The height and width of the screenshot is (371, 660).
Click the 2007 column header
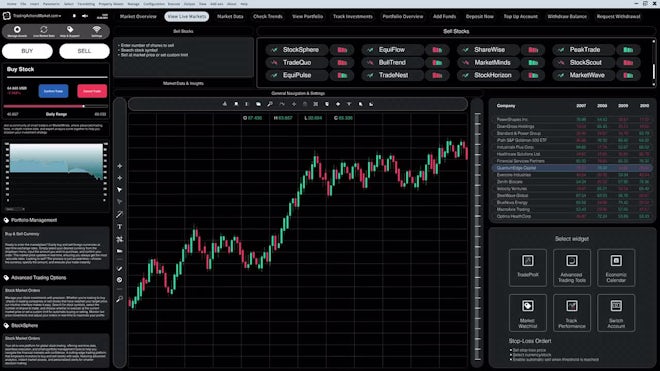(x=581, y=106)
